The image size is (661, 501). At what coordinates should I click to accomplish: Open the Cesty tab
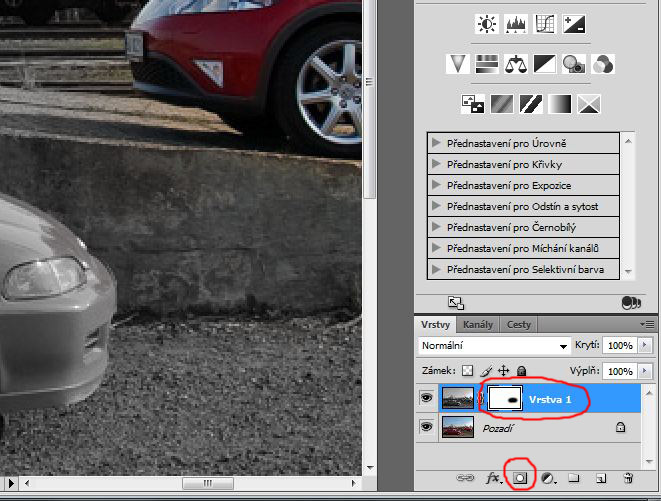point(518,325)
